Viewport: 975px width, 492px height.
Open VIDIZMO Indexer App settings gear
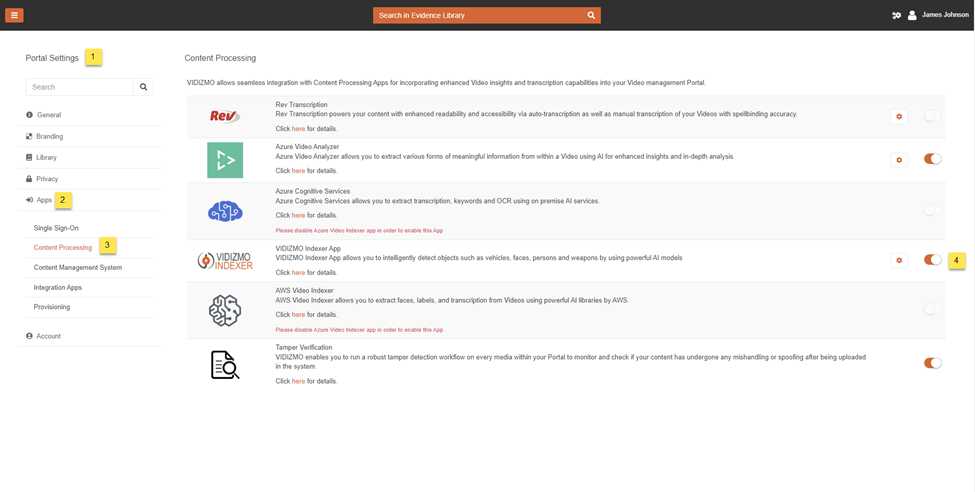click(x=899, y=260)
